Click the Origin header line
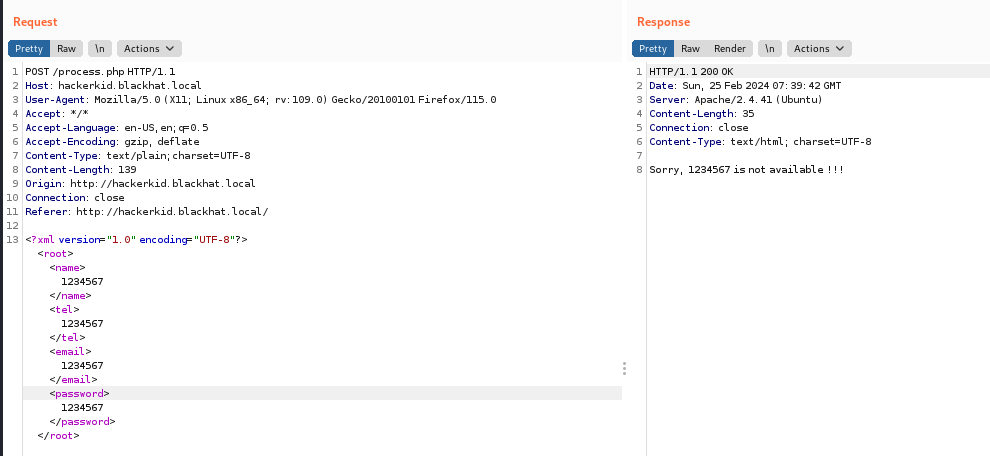 point(140,183)
